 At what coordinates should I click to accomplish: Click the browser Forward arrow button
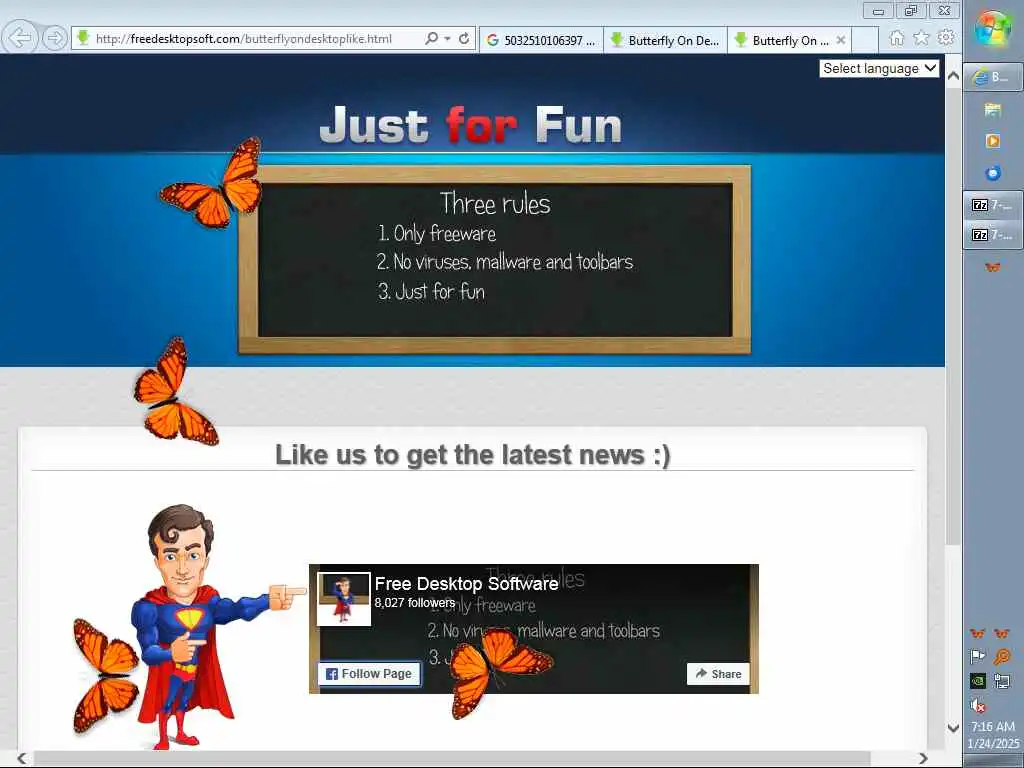click(55, 39)
